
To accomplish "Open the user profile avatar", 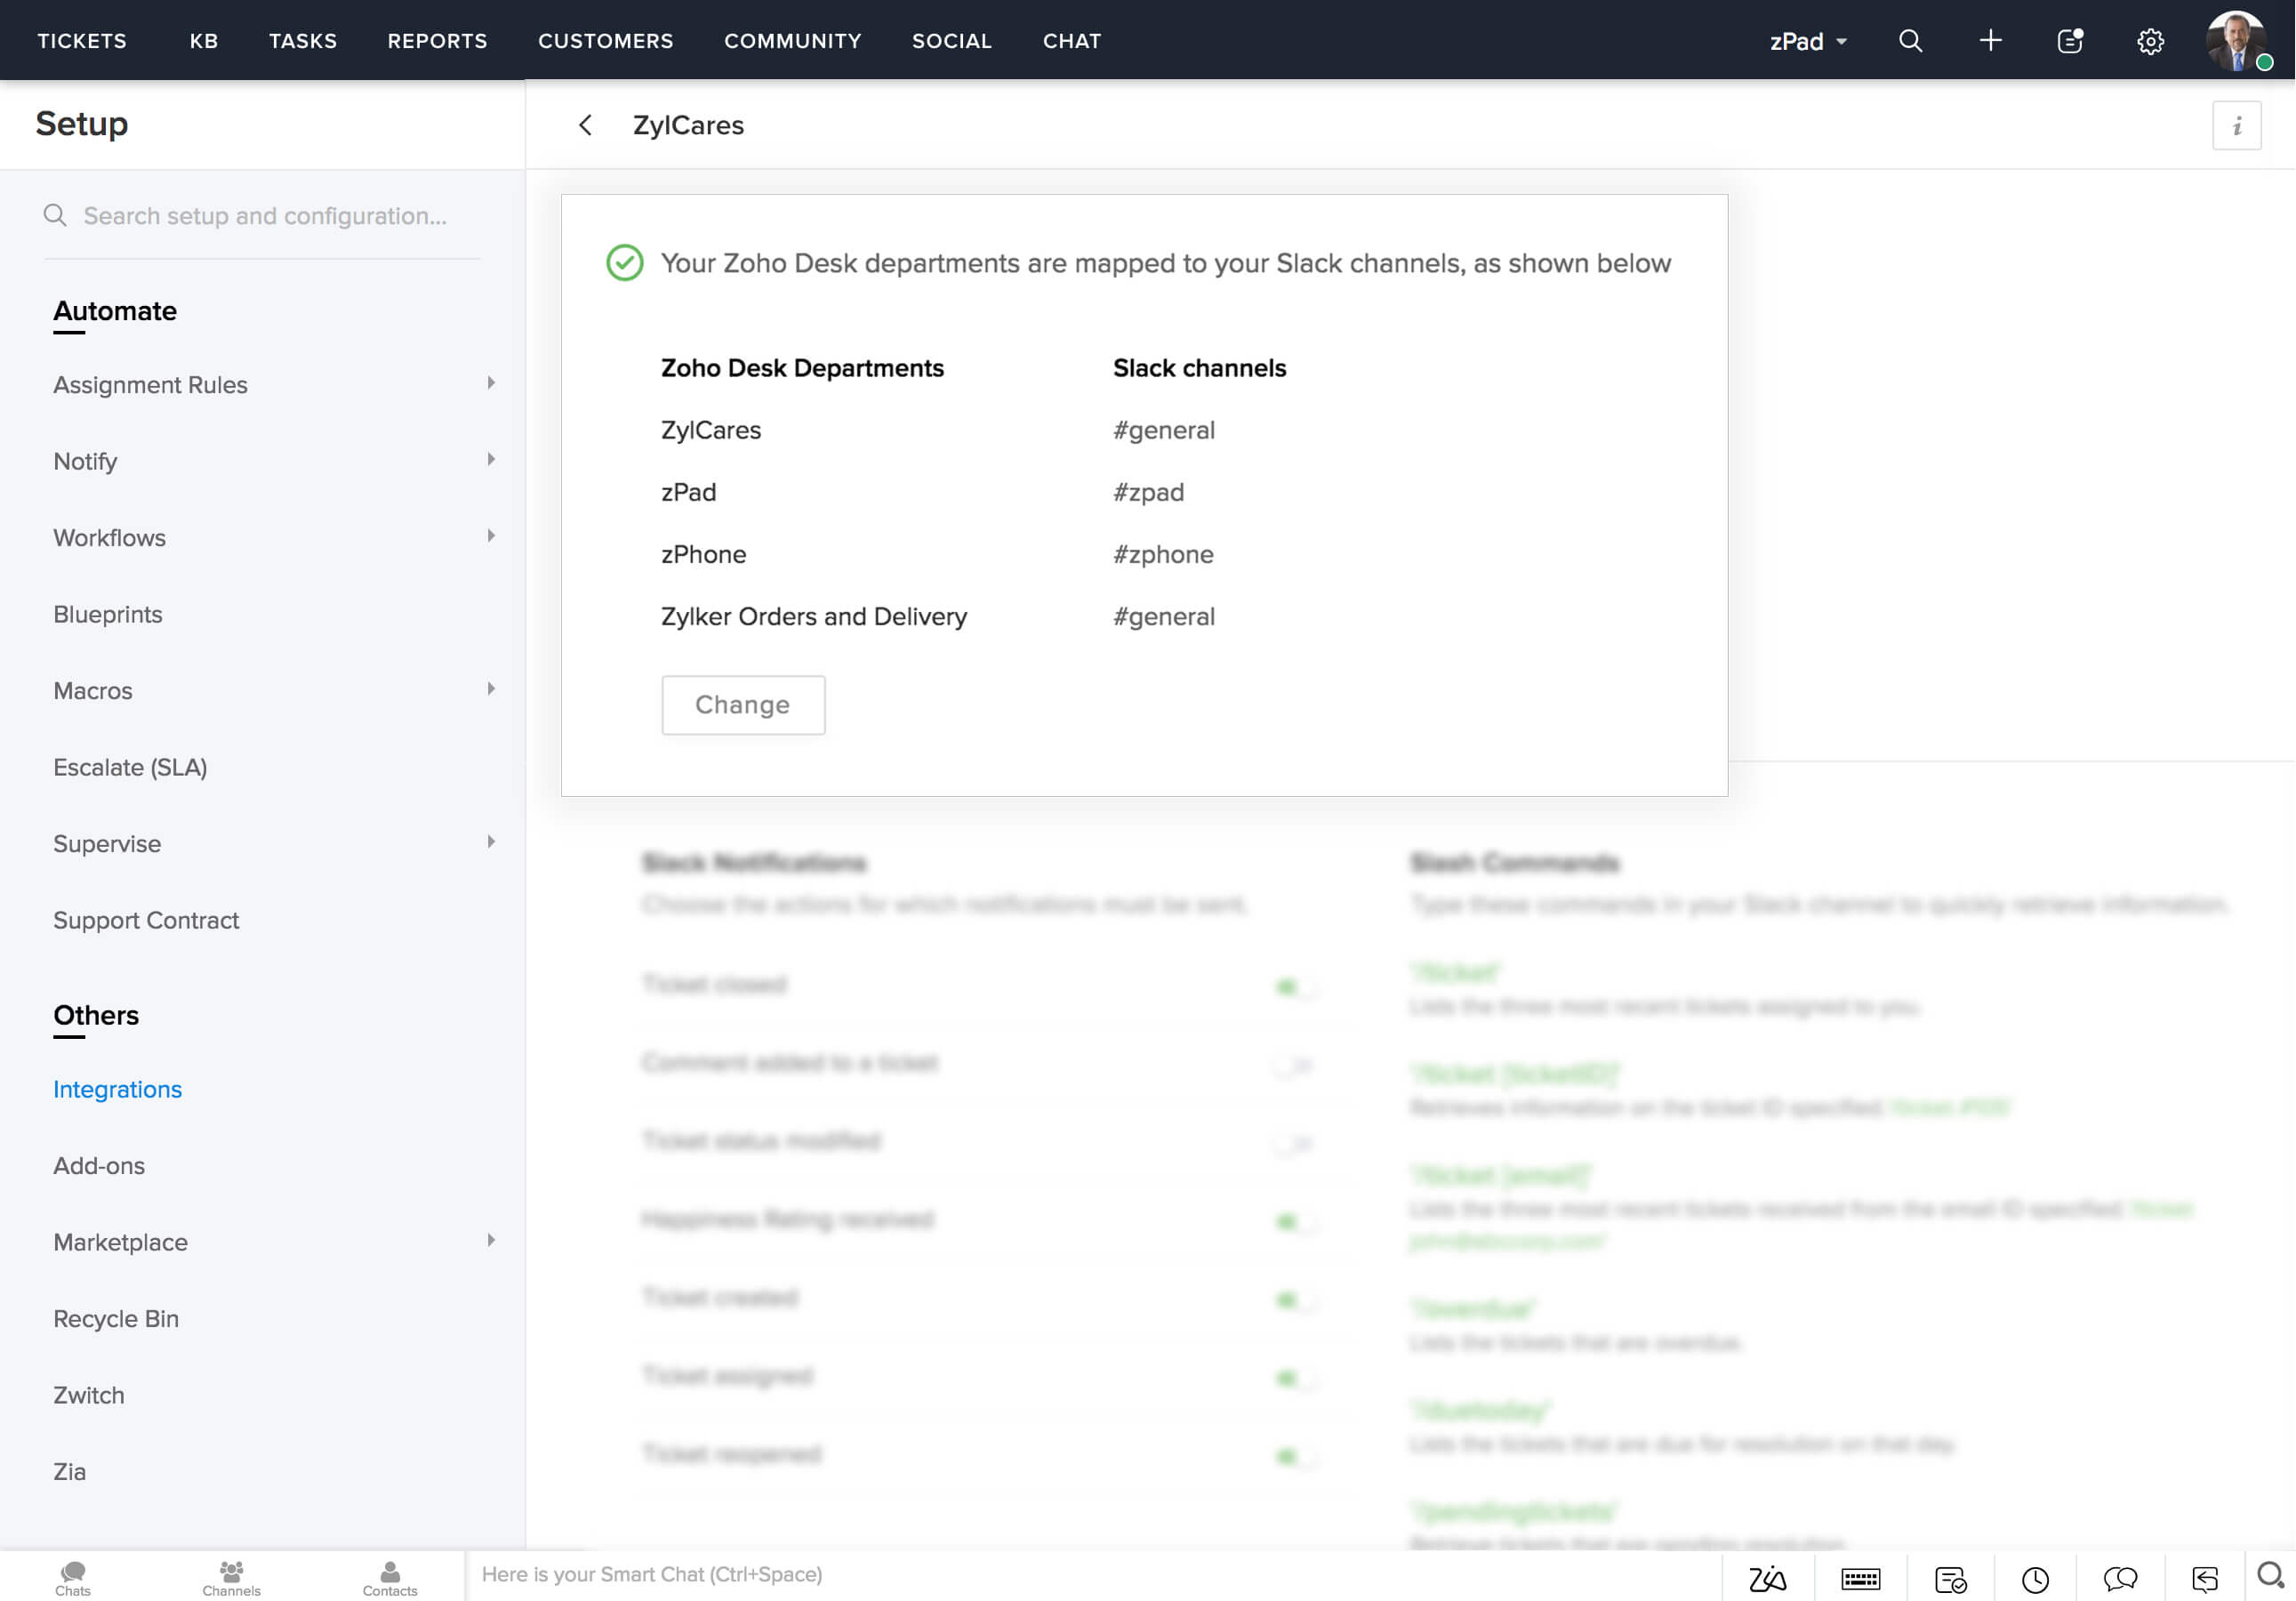I will coord(2237,40).
